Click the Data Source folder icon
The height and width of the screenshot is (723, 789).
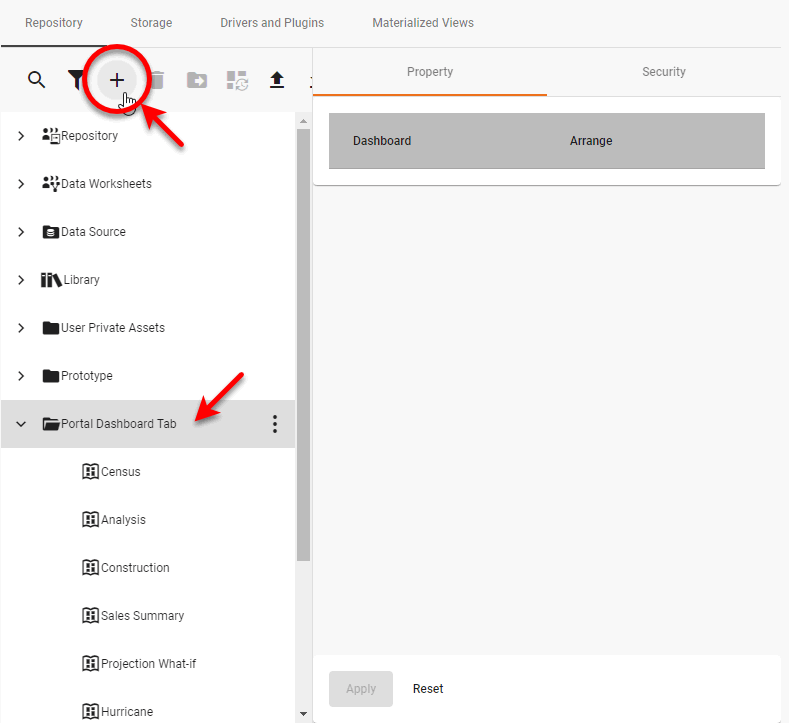tap(50, 232)
